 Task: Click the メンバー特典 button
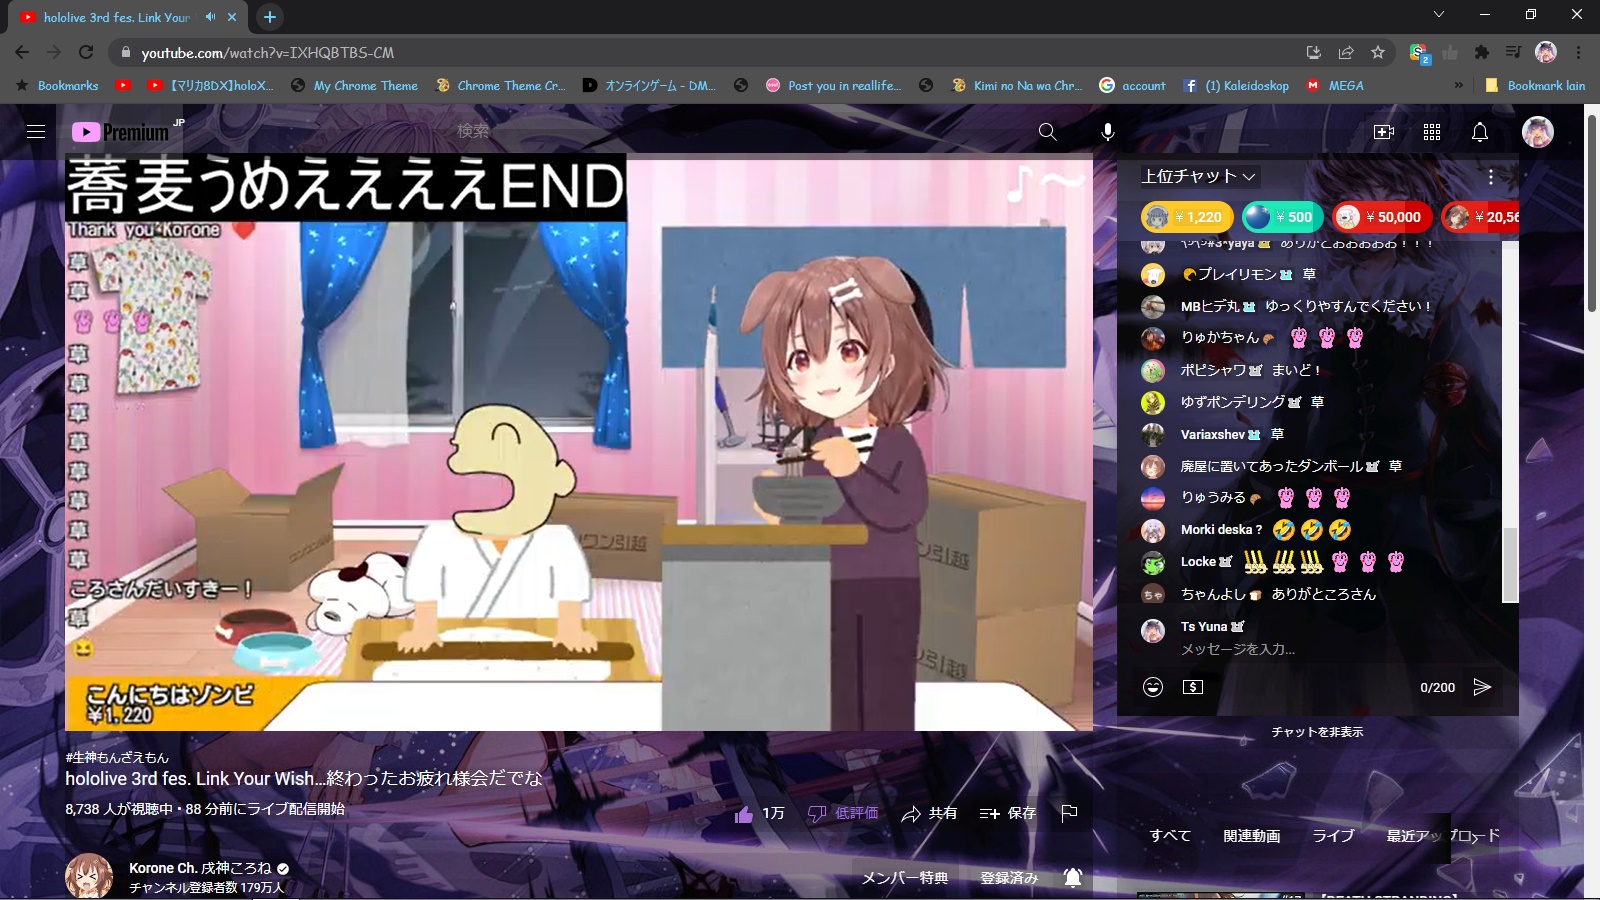905,878
